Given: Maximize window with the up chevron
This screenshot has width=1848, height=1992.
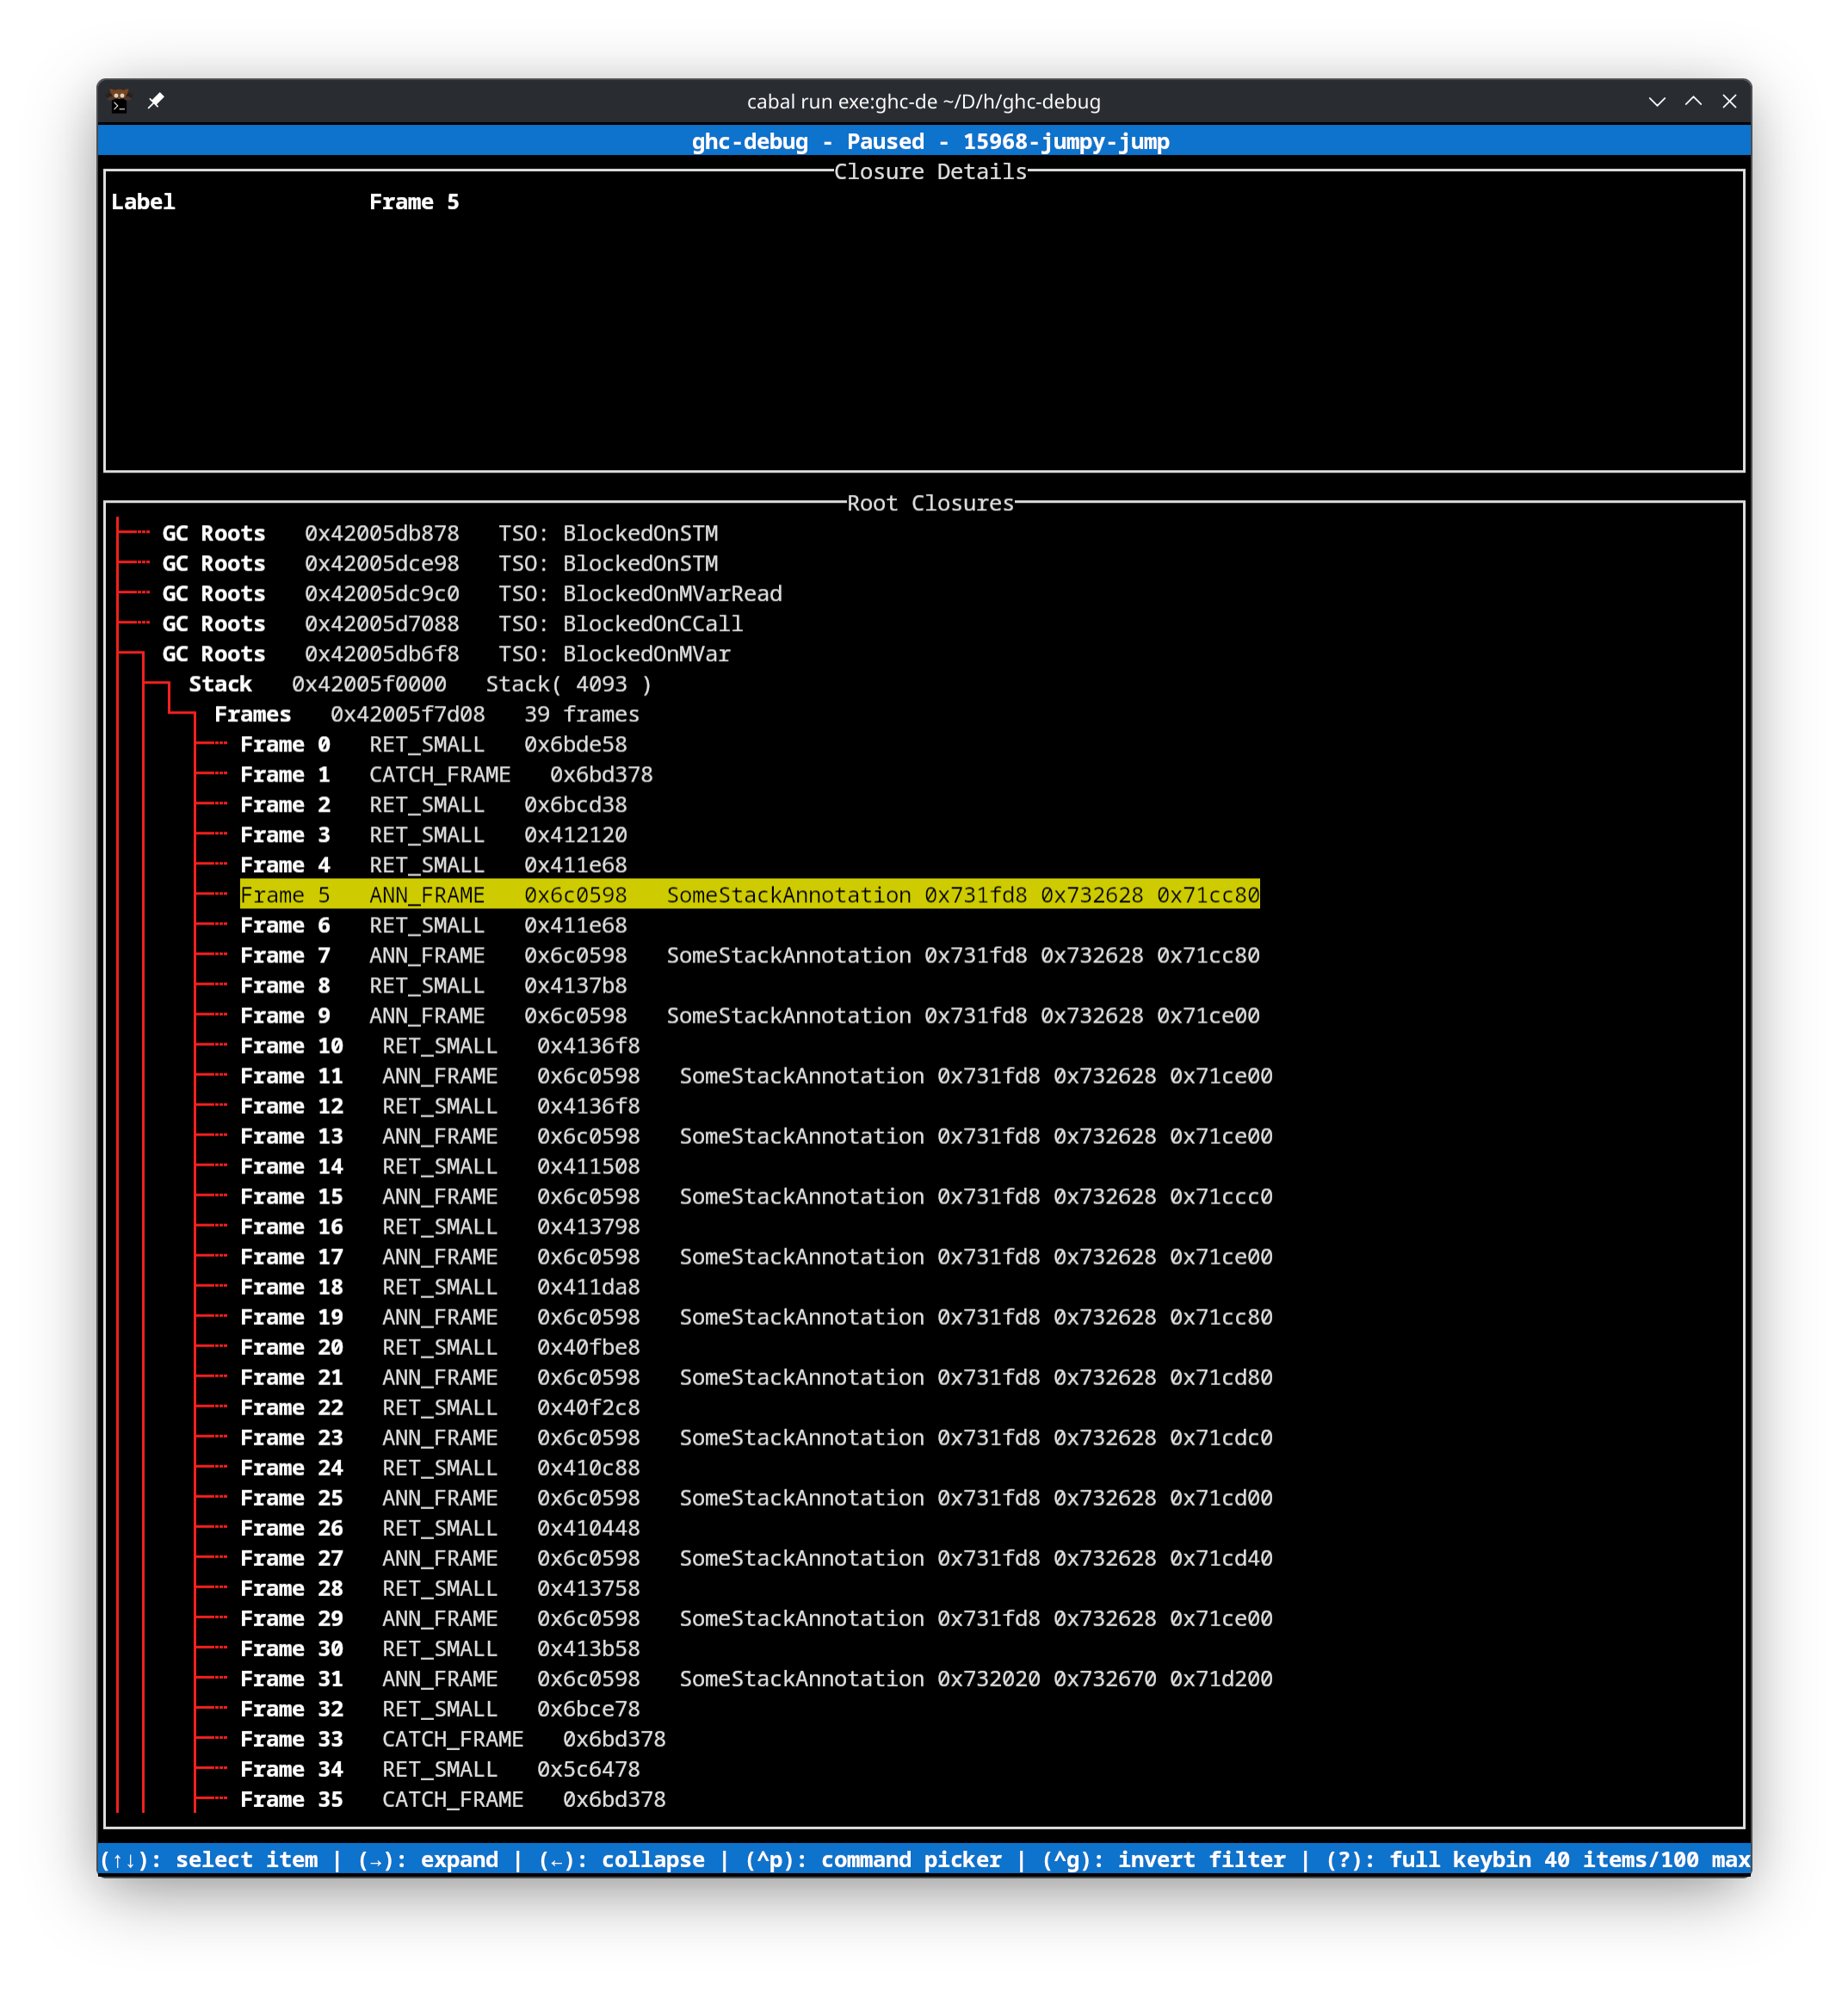Looking at the screenshot, I should pos(1693,101).
